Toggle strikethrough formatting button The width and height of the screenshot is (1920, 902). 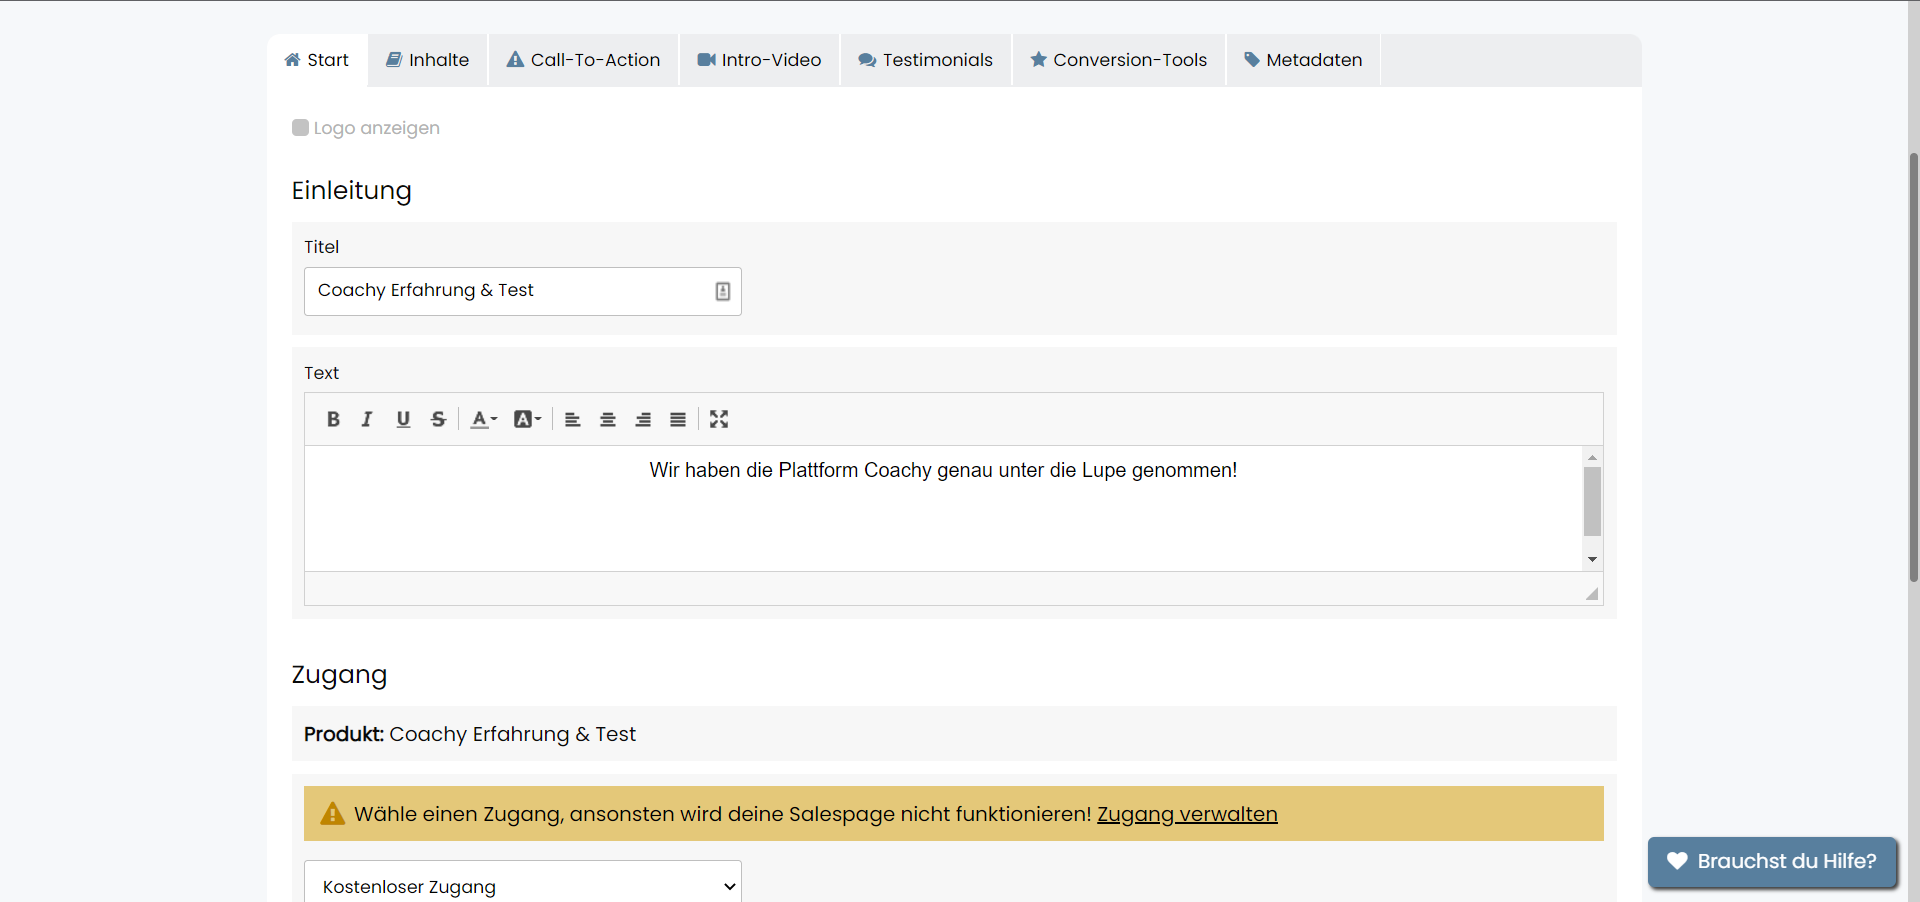(x=438, y=419)
